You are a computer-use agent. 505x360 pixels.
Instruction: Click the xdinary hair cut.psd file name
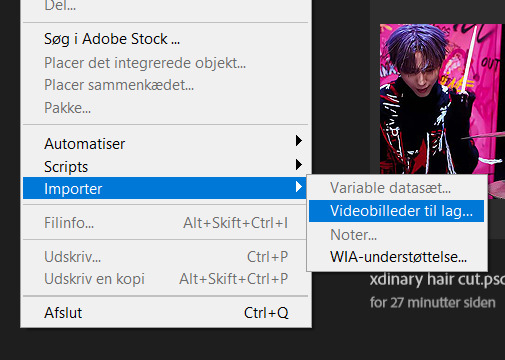(437, 279)
